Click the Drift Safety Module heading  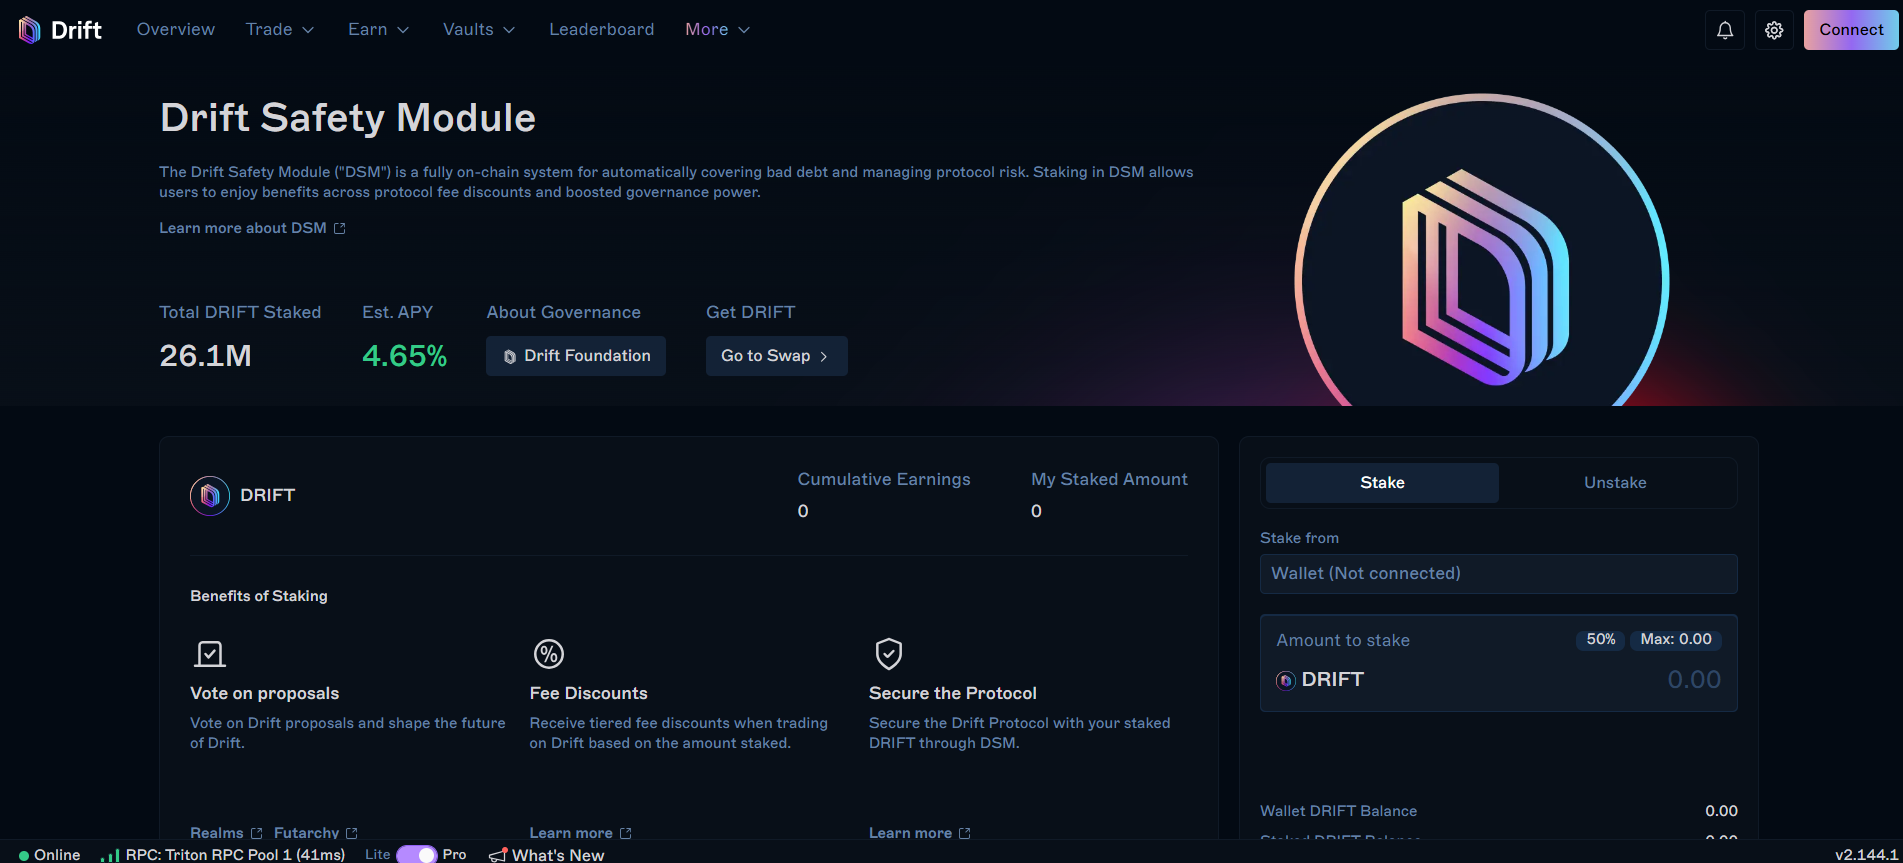pyautogui.click(x=348, y=118)
